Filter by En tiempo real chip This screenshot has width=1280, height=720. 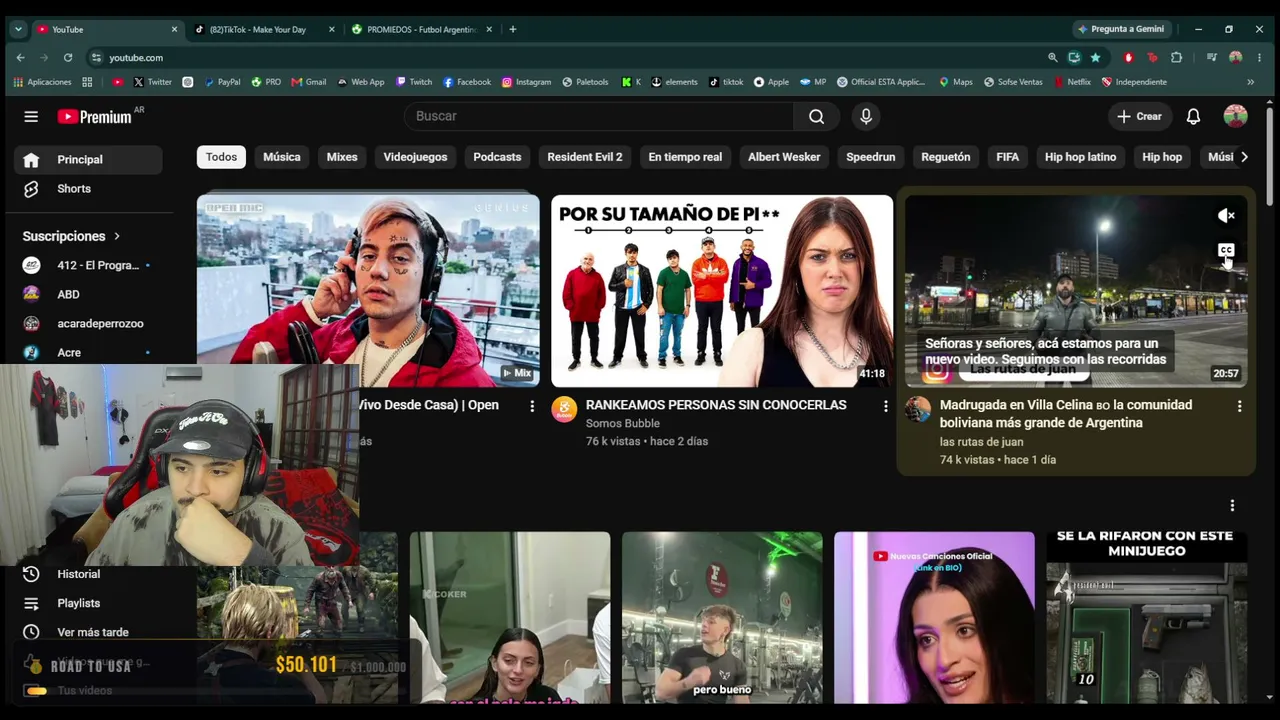coord(685,157)
